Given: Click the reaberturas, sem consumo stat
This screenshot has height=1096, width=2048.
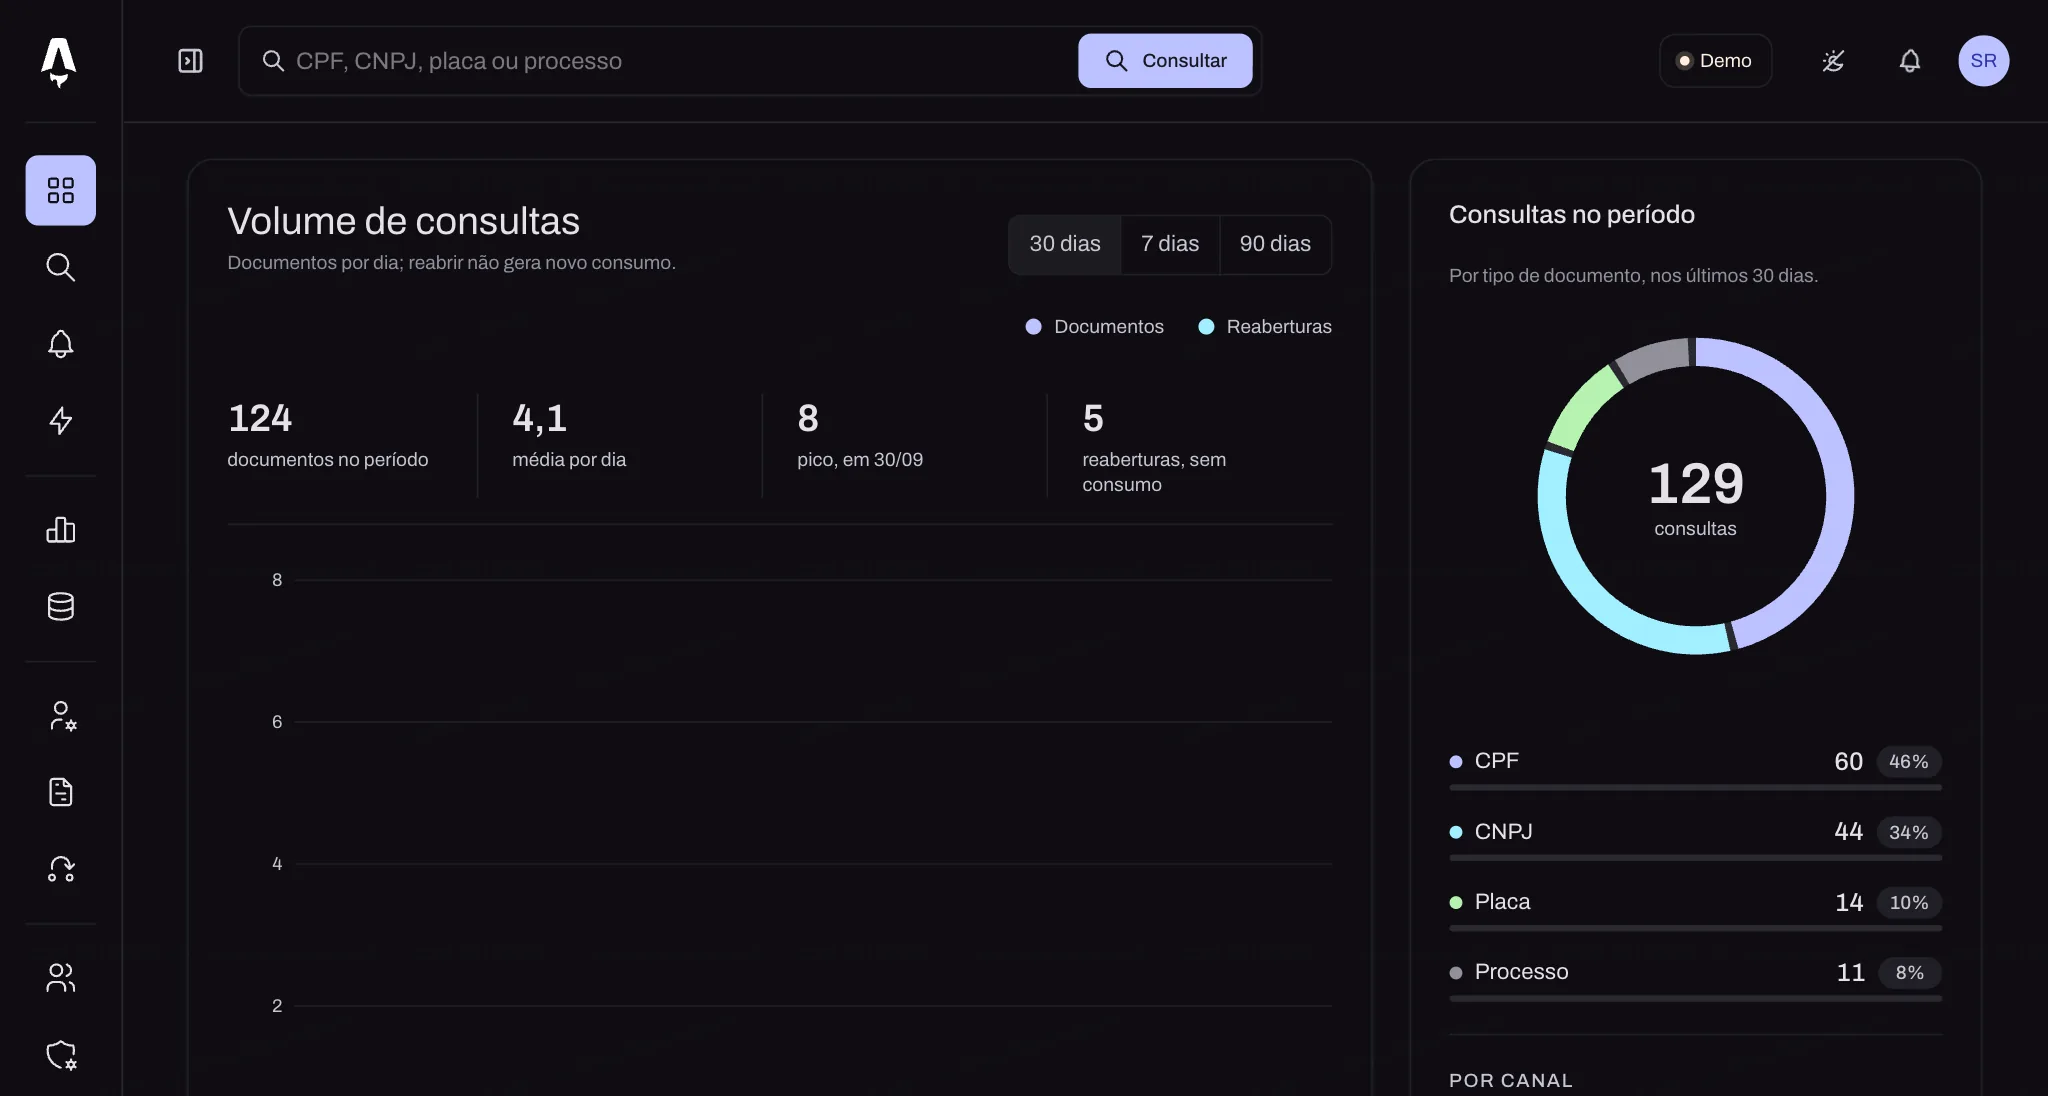Looking at the screenshot, I should tap(1154, 447).
